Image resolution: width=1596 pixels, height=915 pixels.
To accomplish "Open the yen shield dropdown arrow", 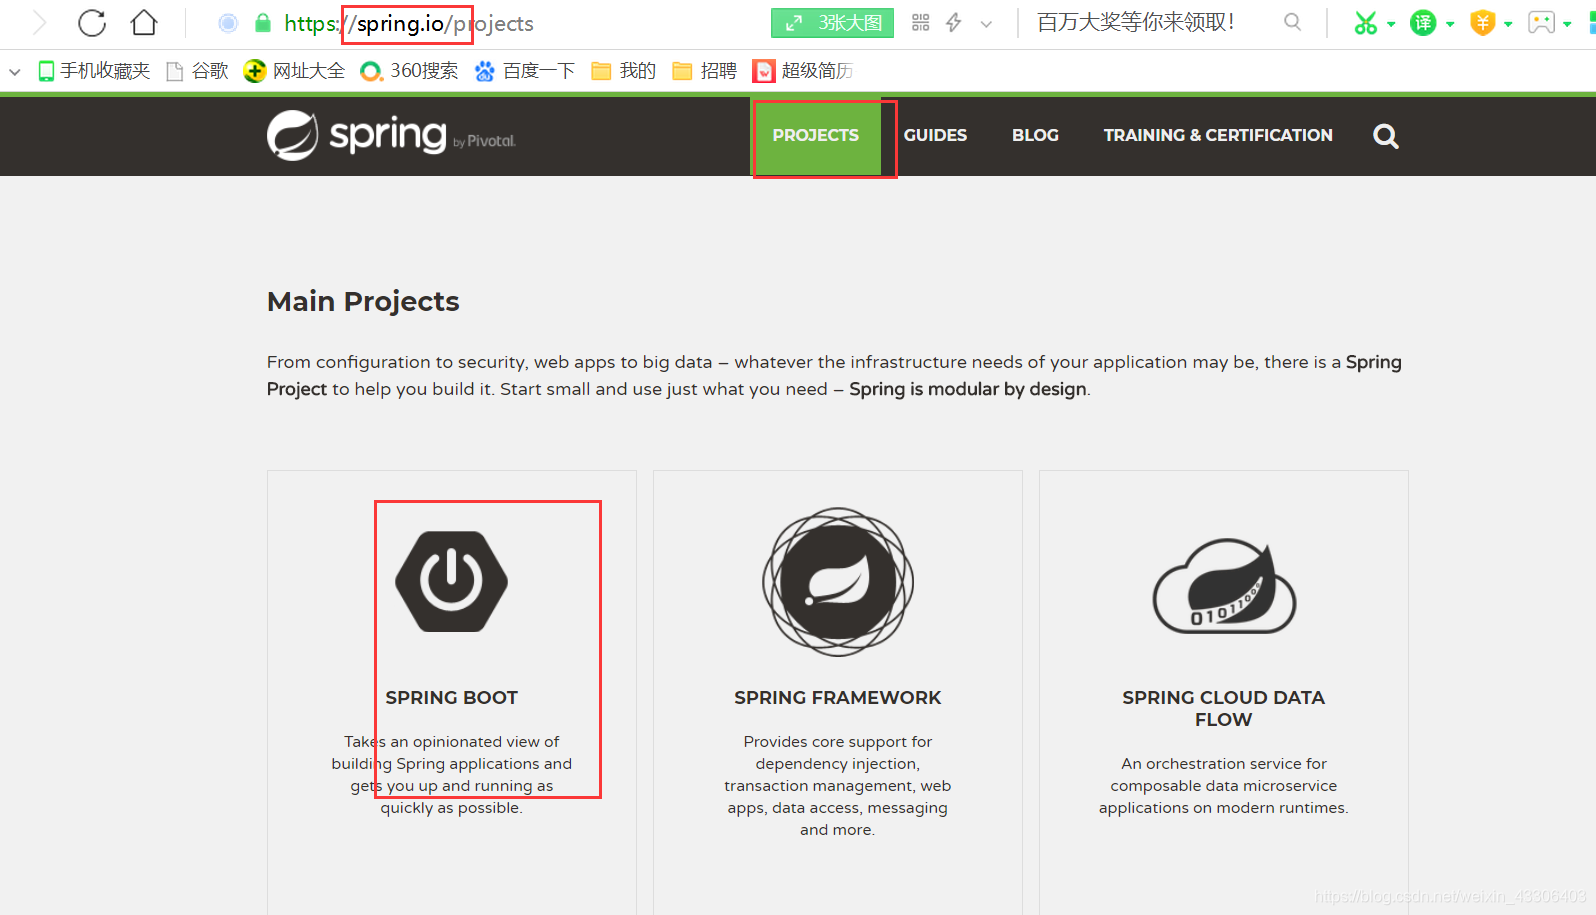I will point(1508,24).
